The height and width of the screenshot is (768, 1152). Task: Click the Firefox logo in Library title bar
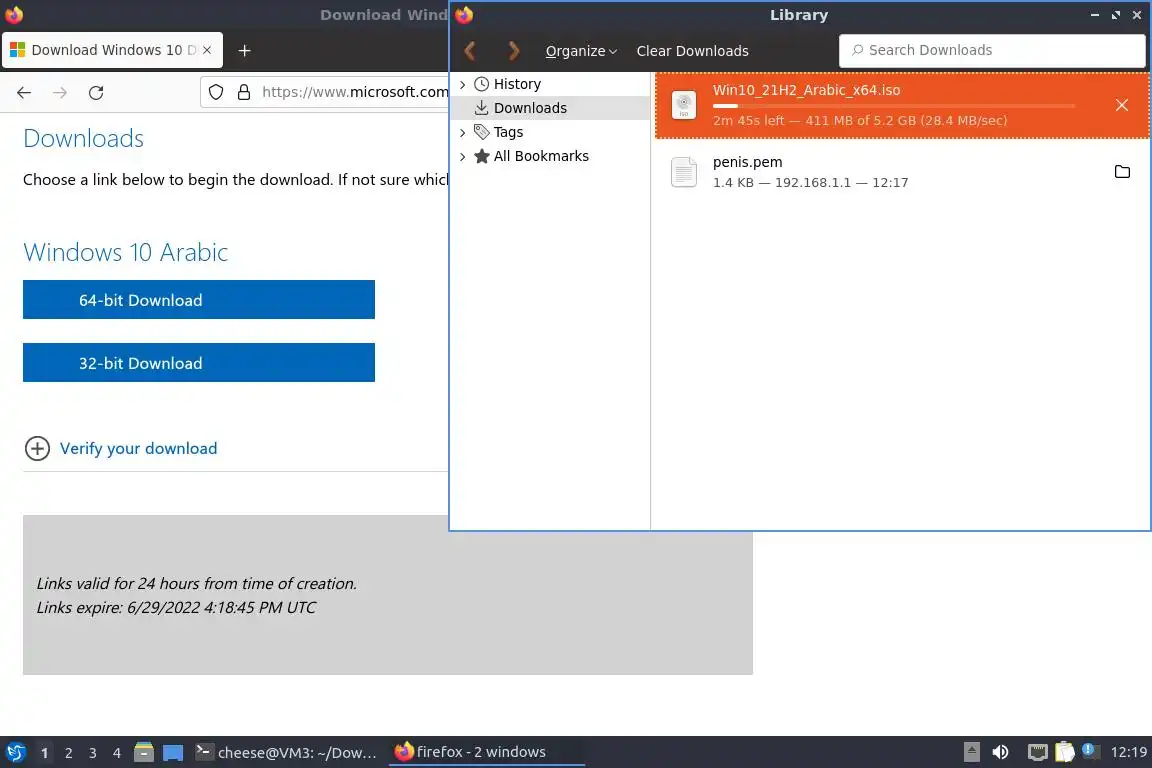(x=464, y=15)
